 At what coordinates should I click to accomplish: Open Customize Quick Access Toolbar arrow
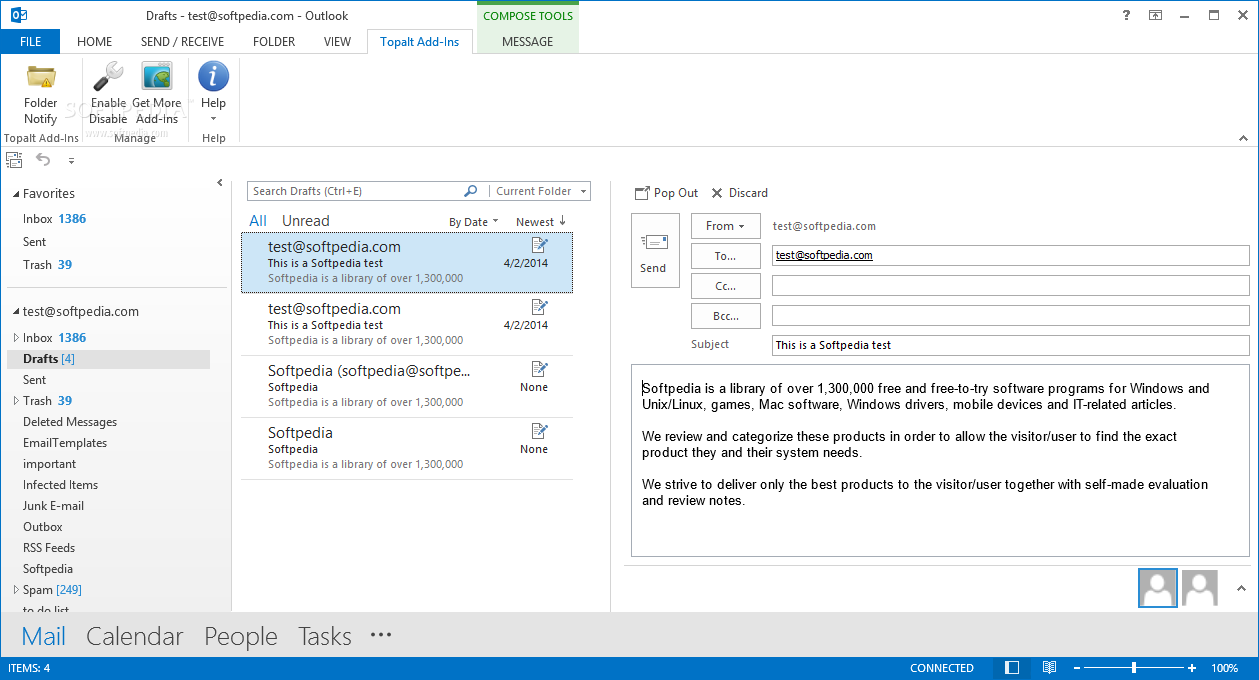pyautogui.click(x=71, y=160)
